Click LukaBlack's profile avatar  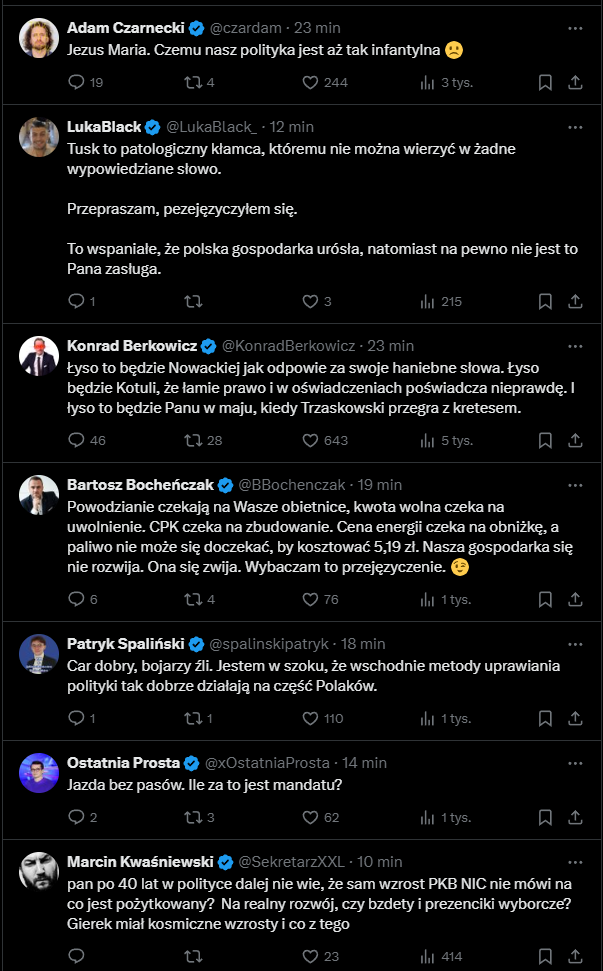click(39, 137)
